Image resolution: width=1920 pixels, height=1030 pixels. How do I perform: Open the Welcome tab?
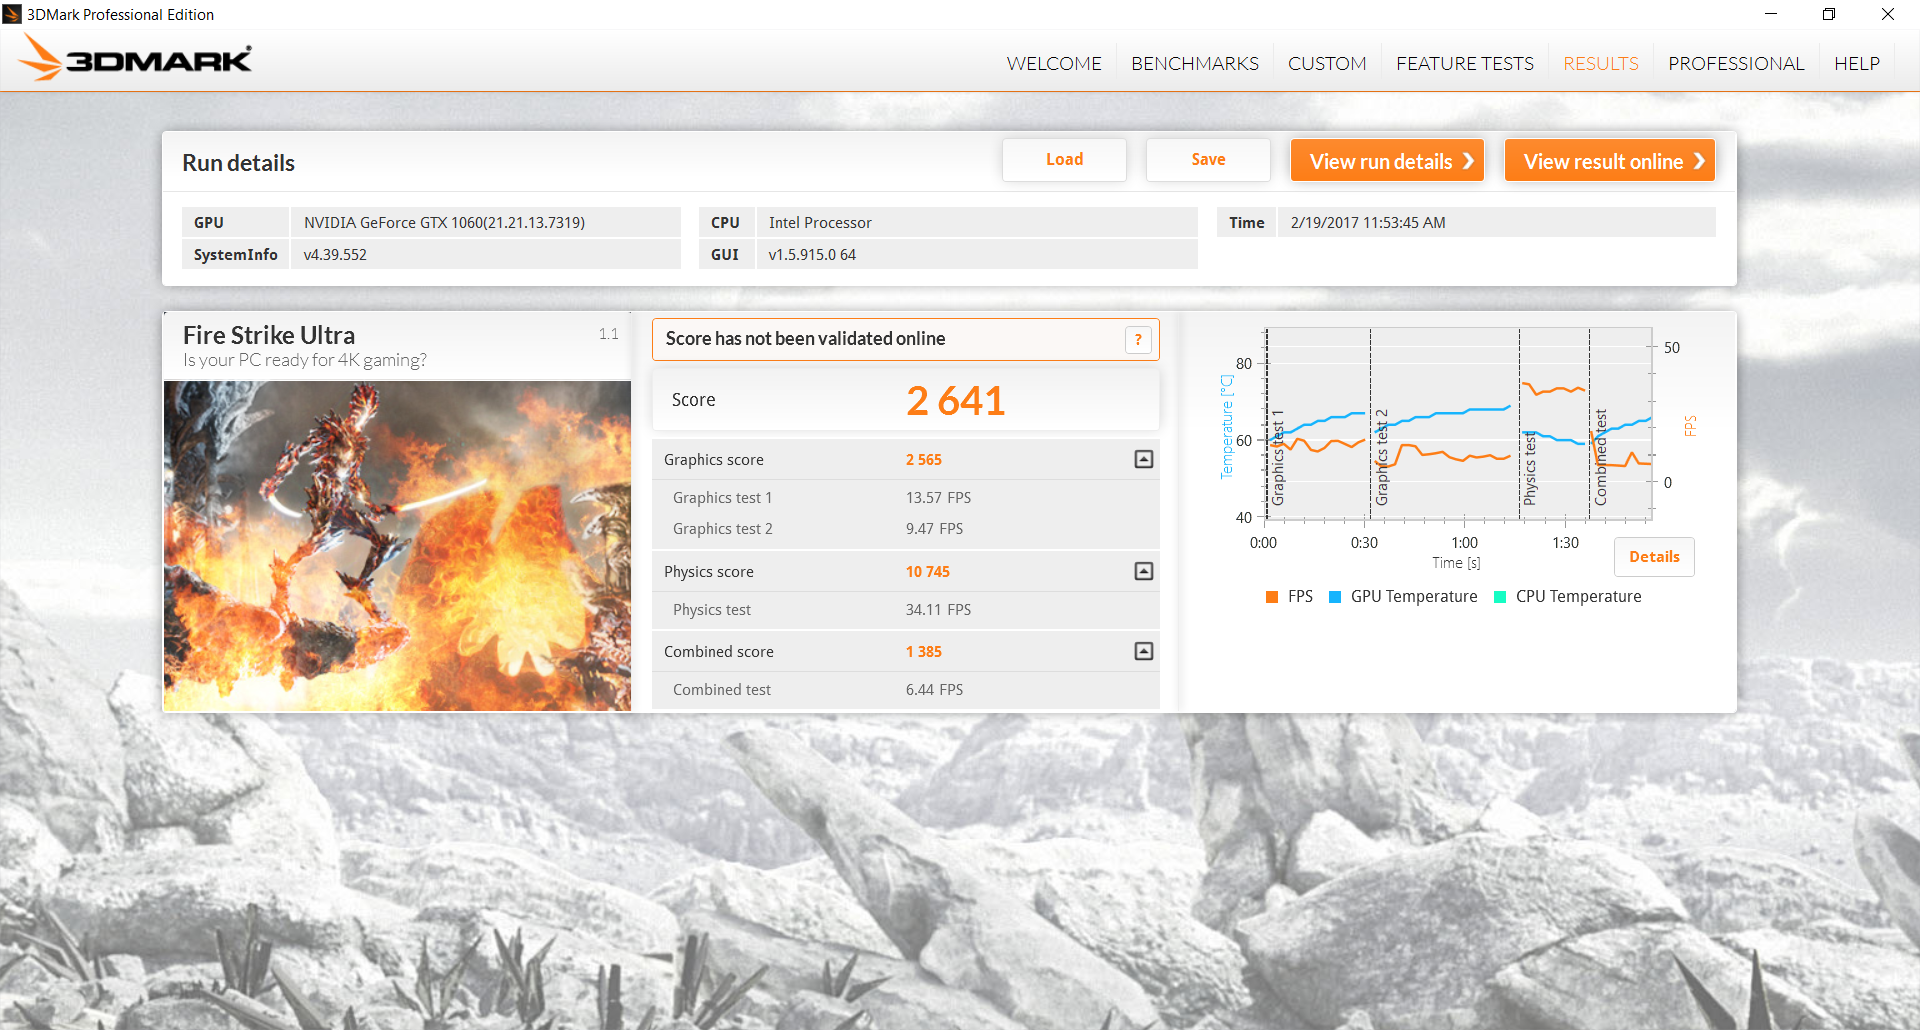[x=1054, y=63]
